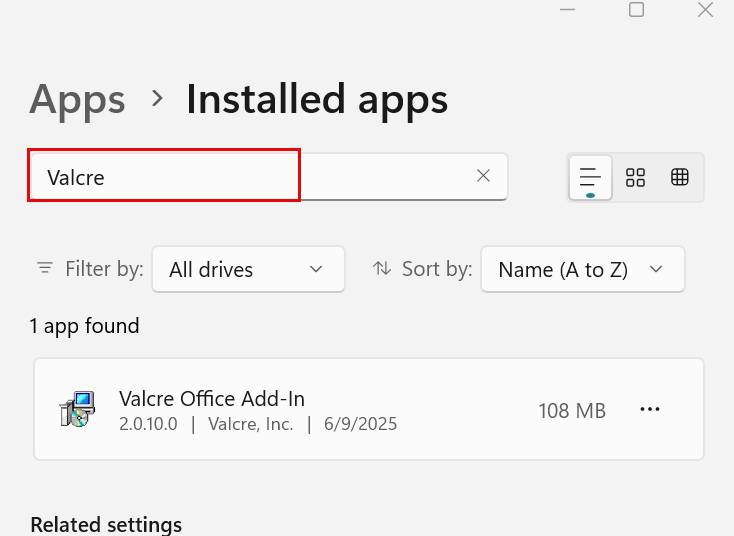The height and width of the screenshot is (536, 734).
Task: Switch to table view layout
Action: (680, 177)
